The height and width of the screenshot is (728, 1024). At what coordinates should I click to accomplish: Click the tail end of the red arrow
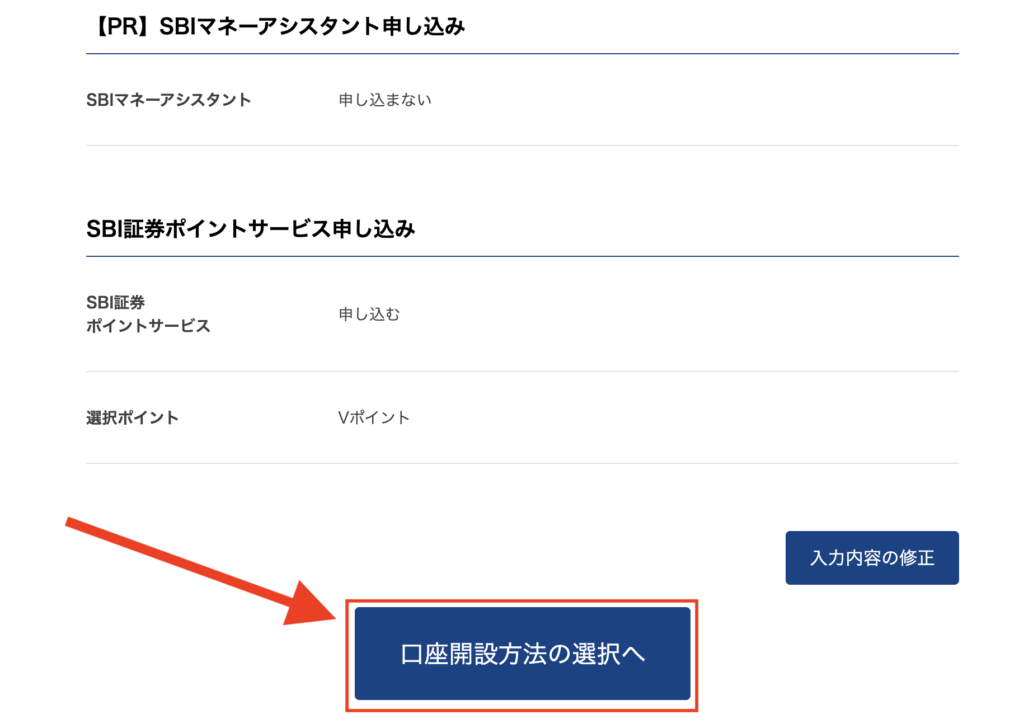click(72, 524)
